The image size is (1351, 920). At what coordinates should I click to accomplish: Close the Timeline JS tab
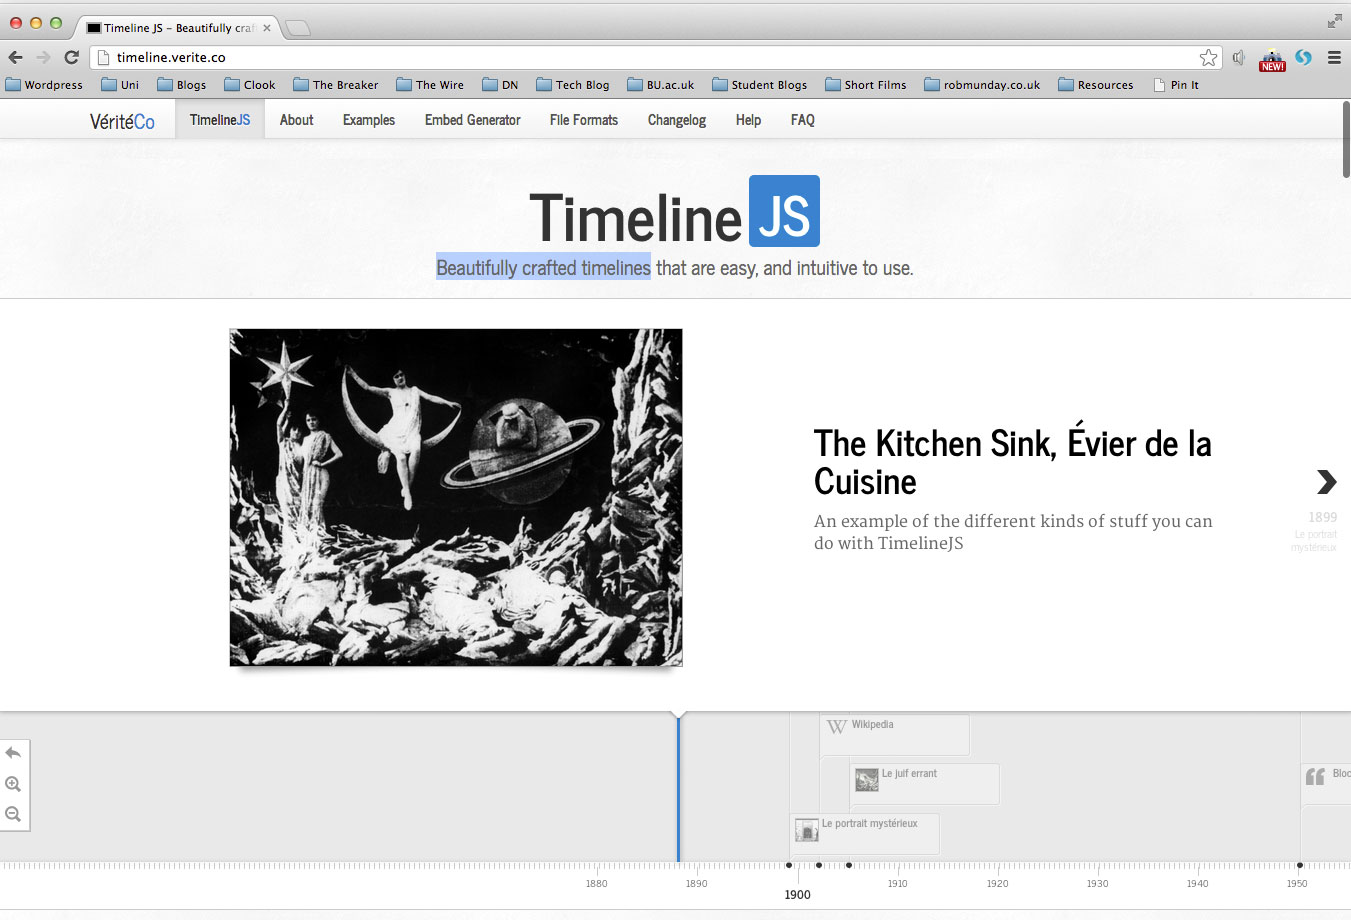pyautogui.click(x=267, y=28)
